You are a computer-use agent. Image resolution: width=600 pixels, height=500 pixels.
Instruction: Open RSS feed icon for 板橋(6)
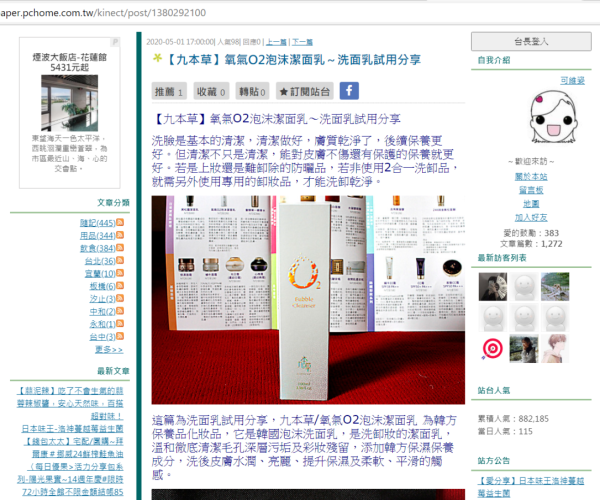coord(120,285)
